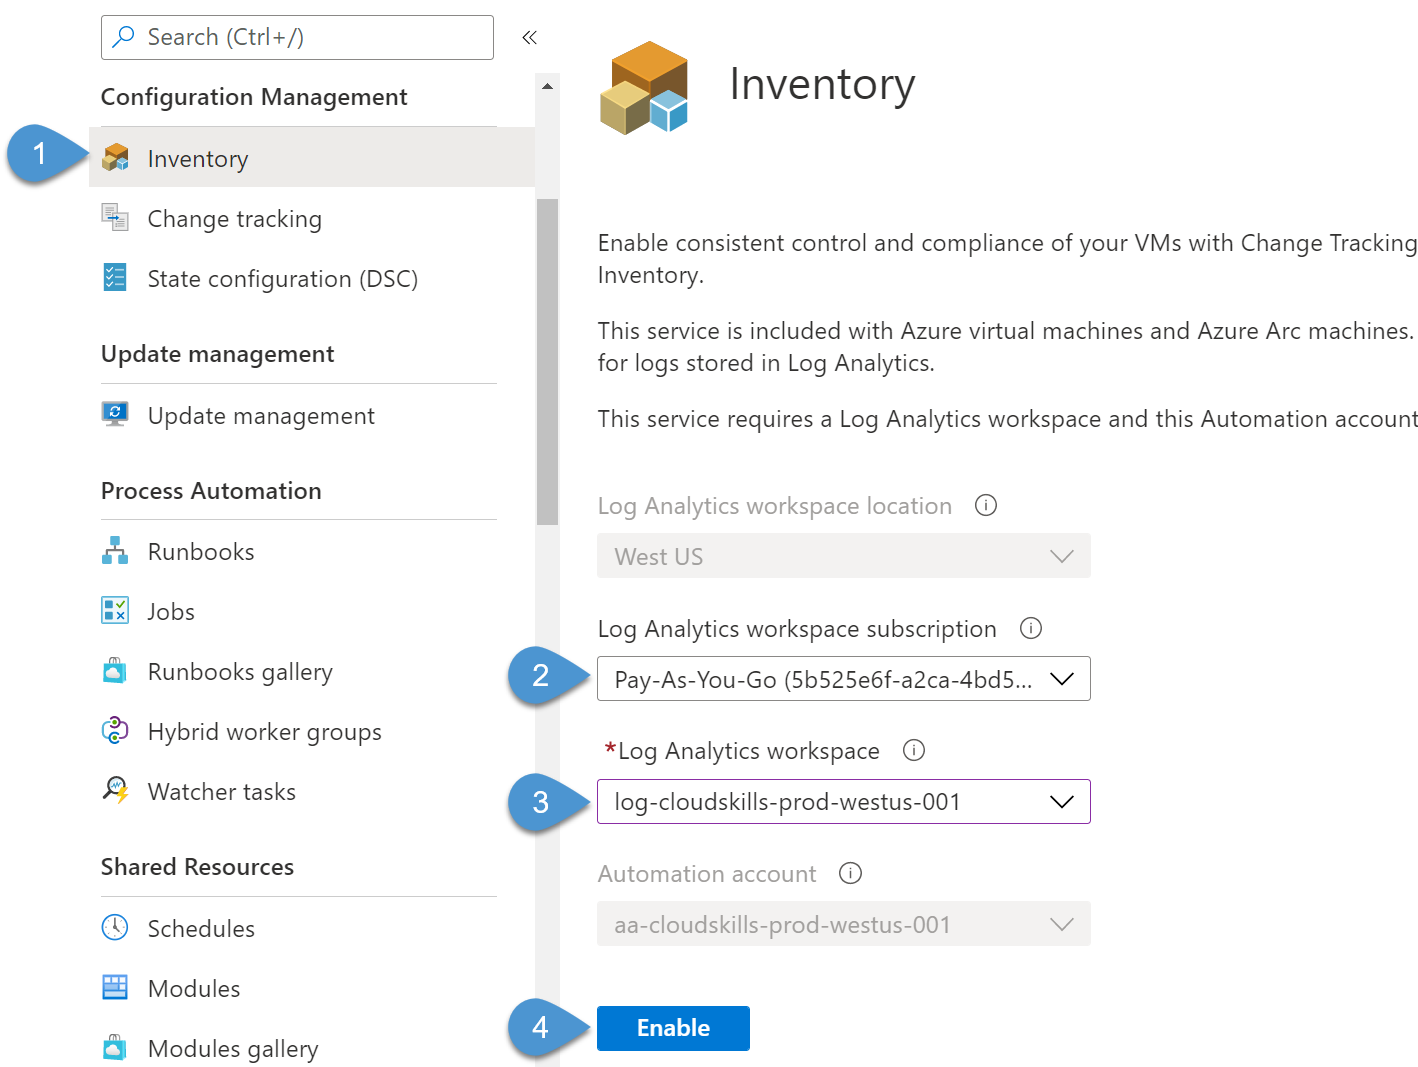Click the Enable button
Screen dimensions: 1418x1067
click(673, 1027)
